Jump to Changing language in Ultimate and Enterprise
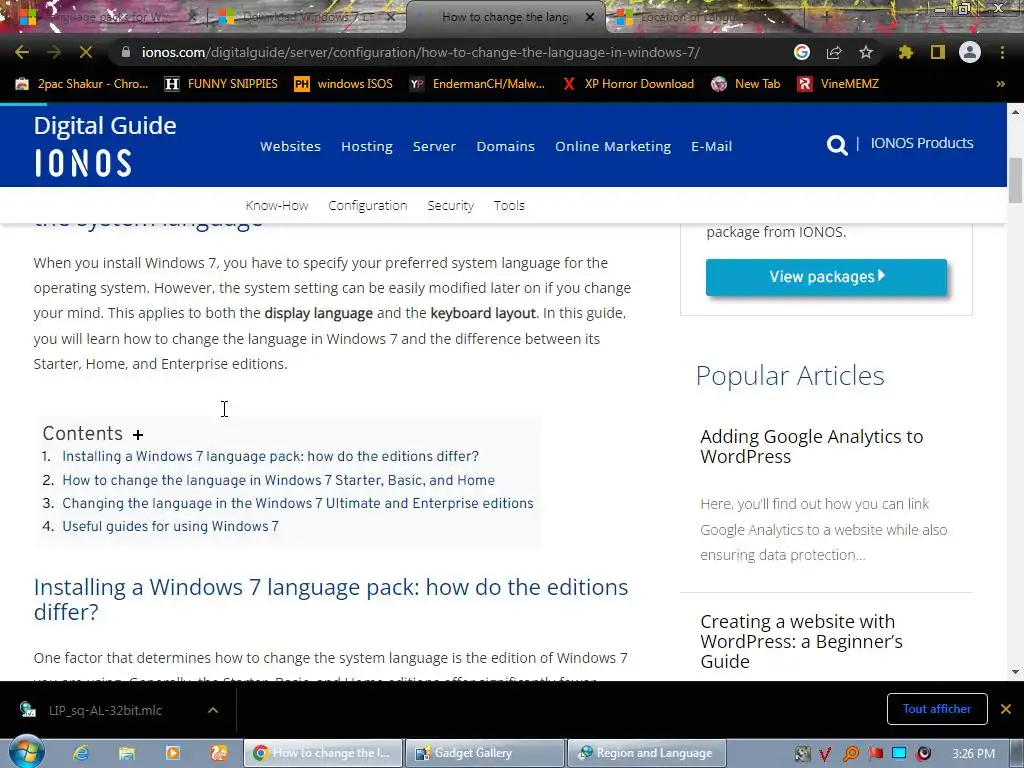 click(x=298, y=503)
